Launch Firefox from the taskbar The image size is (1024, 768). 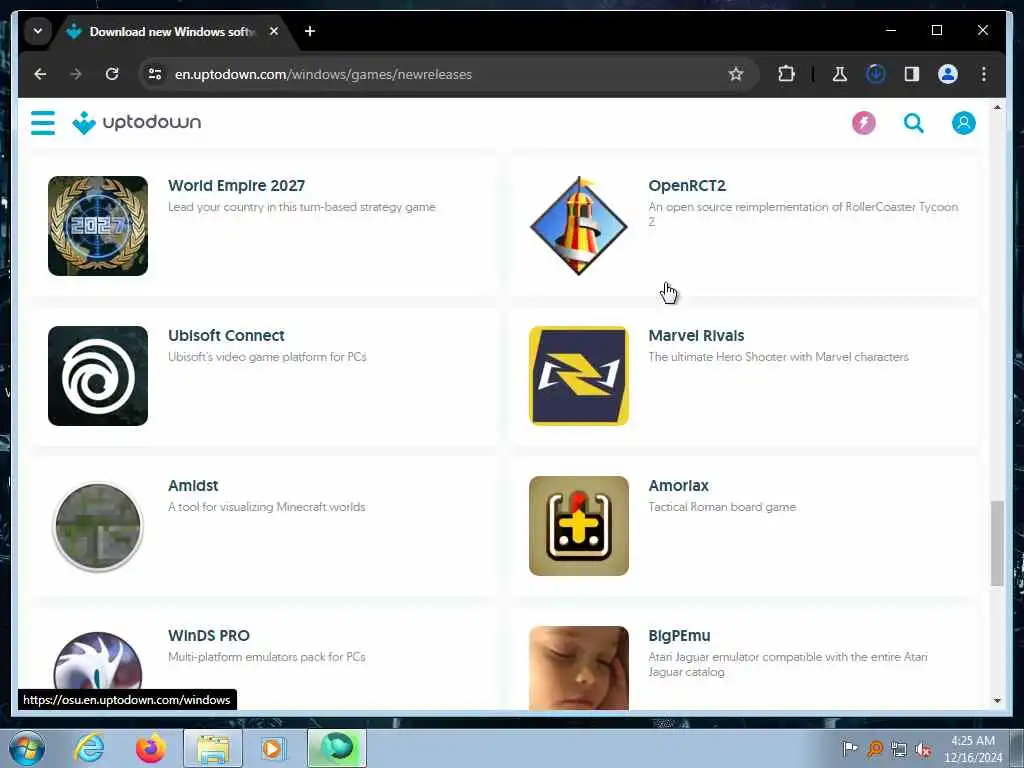pos(150,748)
